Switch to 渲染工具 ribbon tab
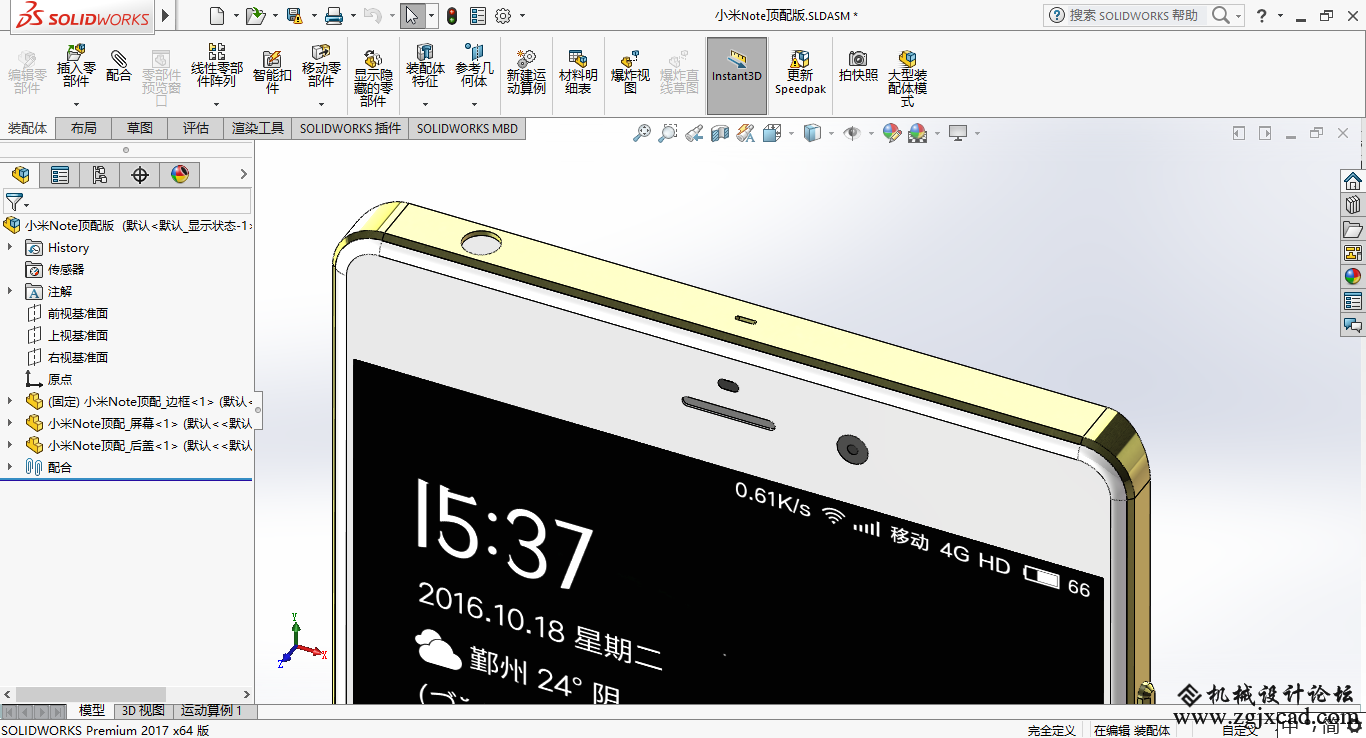The width and height of the screenshot is (1366, 738). (258, 128)
